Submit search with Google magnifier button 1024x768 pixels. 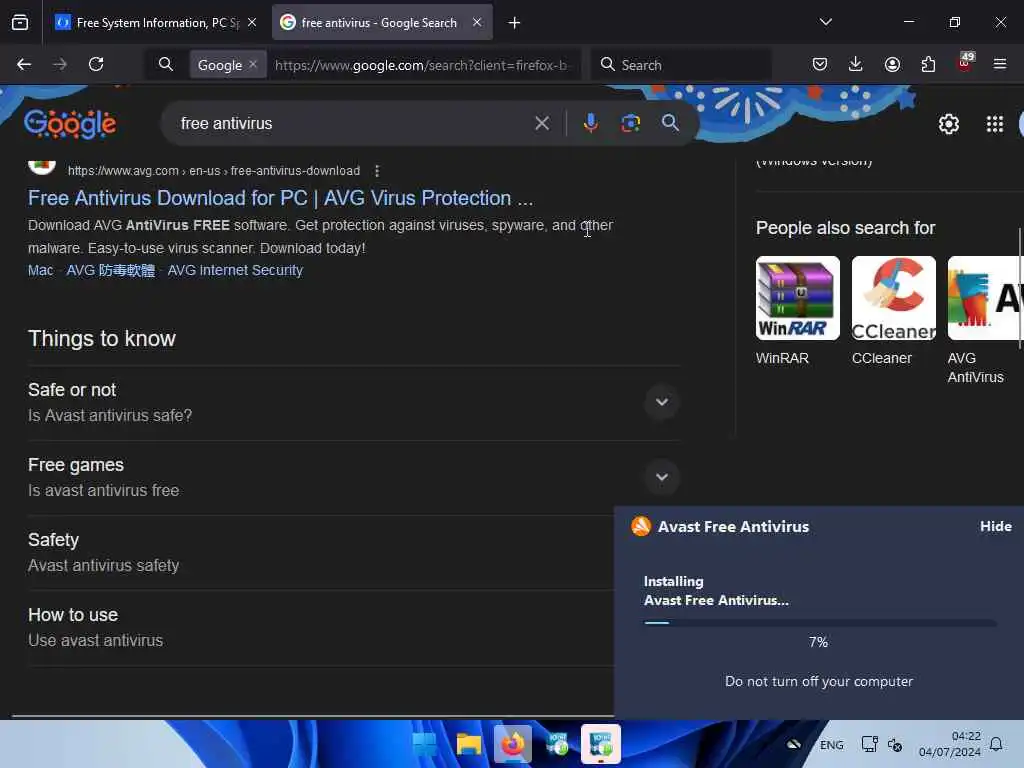pos(670,123)
